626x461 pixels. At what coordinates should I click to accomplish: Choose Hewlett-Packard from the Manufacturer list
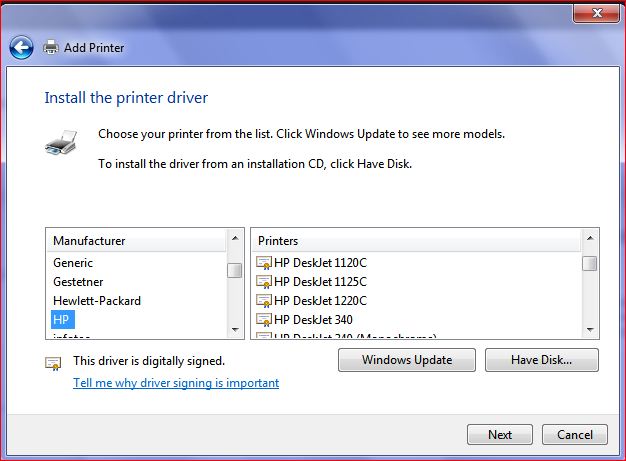[97, 301]
